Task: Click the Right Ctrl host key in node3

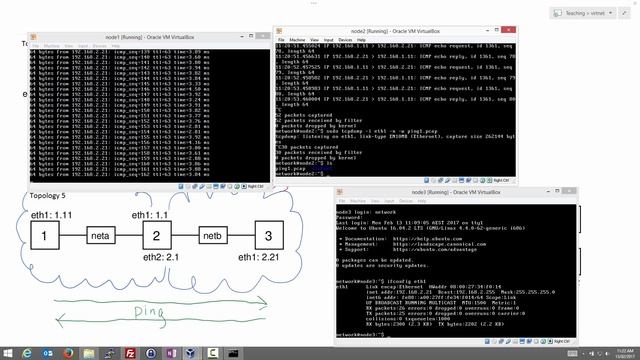Action: (x=562, y=341)
